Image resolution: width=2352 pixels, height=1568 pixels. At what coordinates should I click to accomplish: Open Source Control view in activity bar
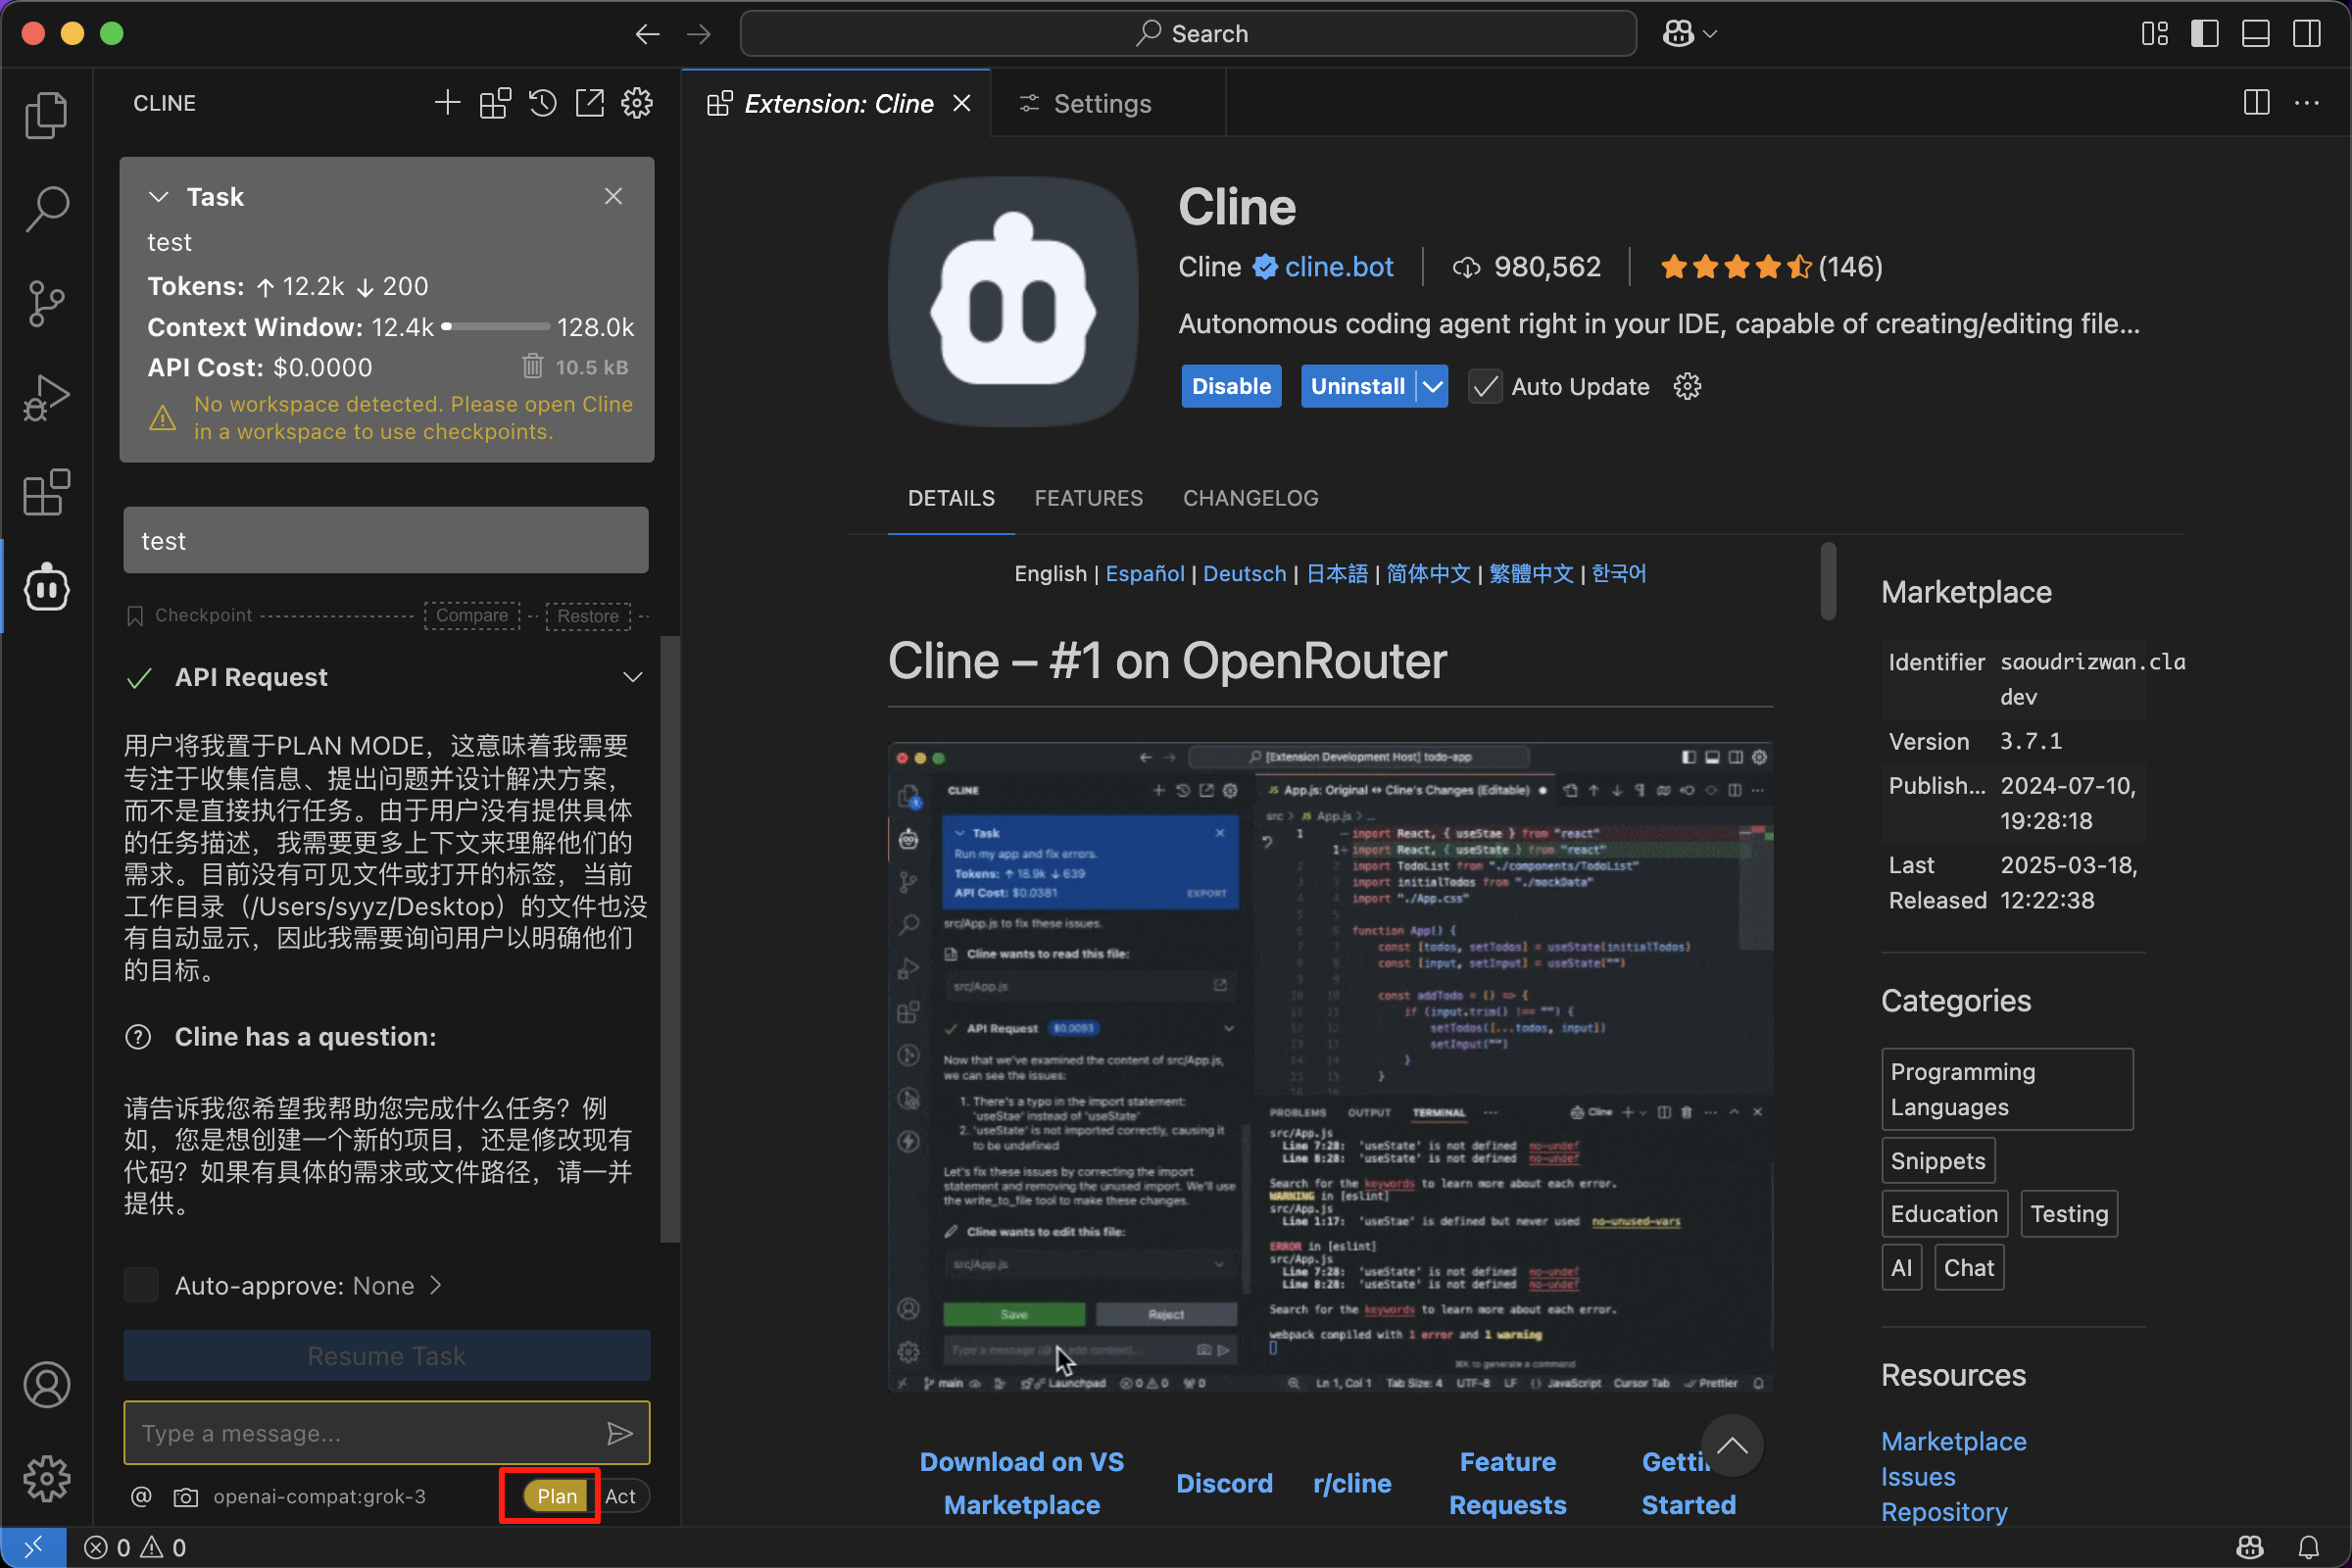[46, 302]
